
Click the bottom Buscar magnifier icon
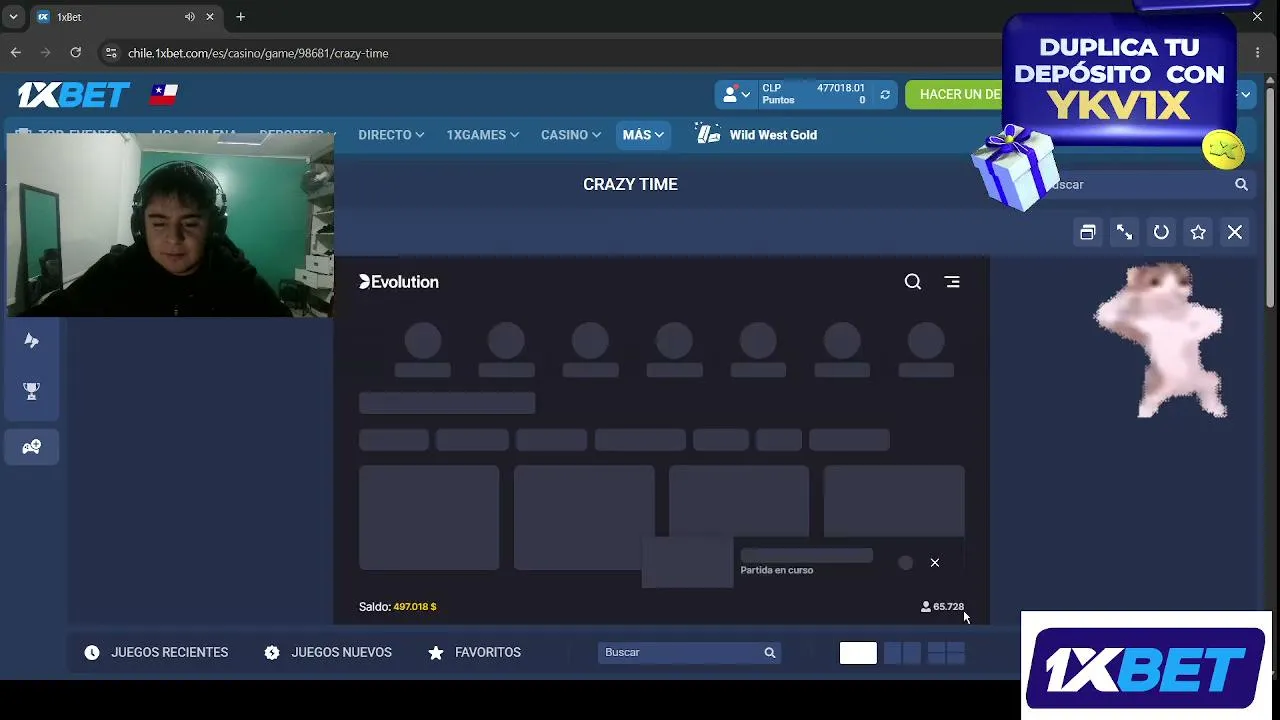(770, 653)
